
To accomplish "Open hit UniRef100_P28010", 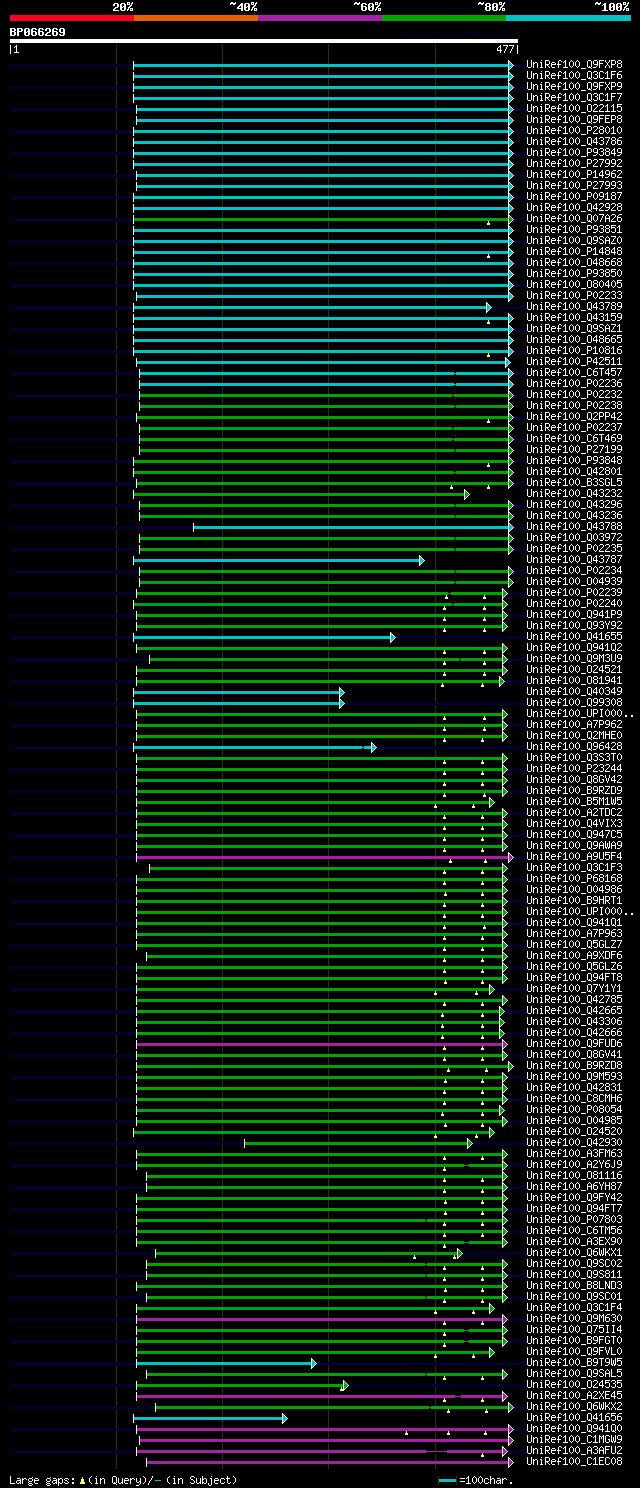I will coord(574,131).
